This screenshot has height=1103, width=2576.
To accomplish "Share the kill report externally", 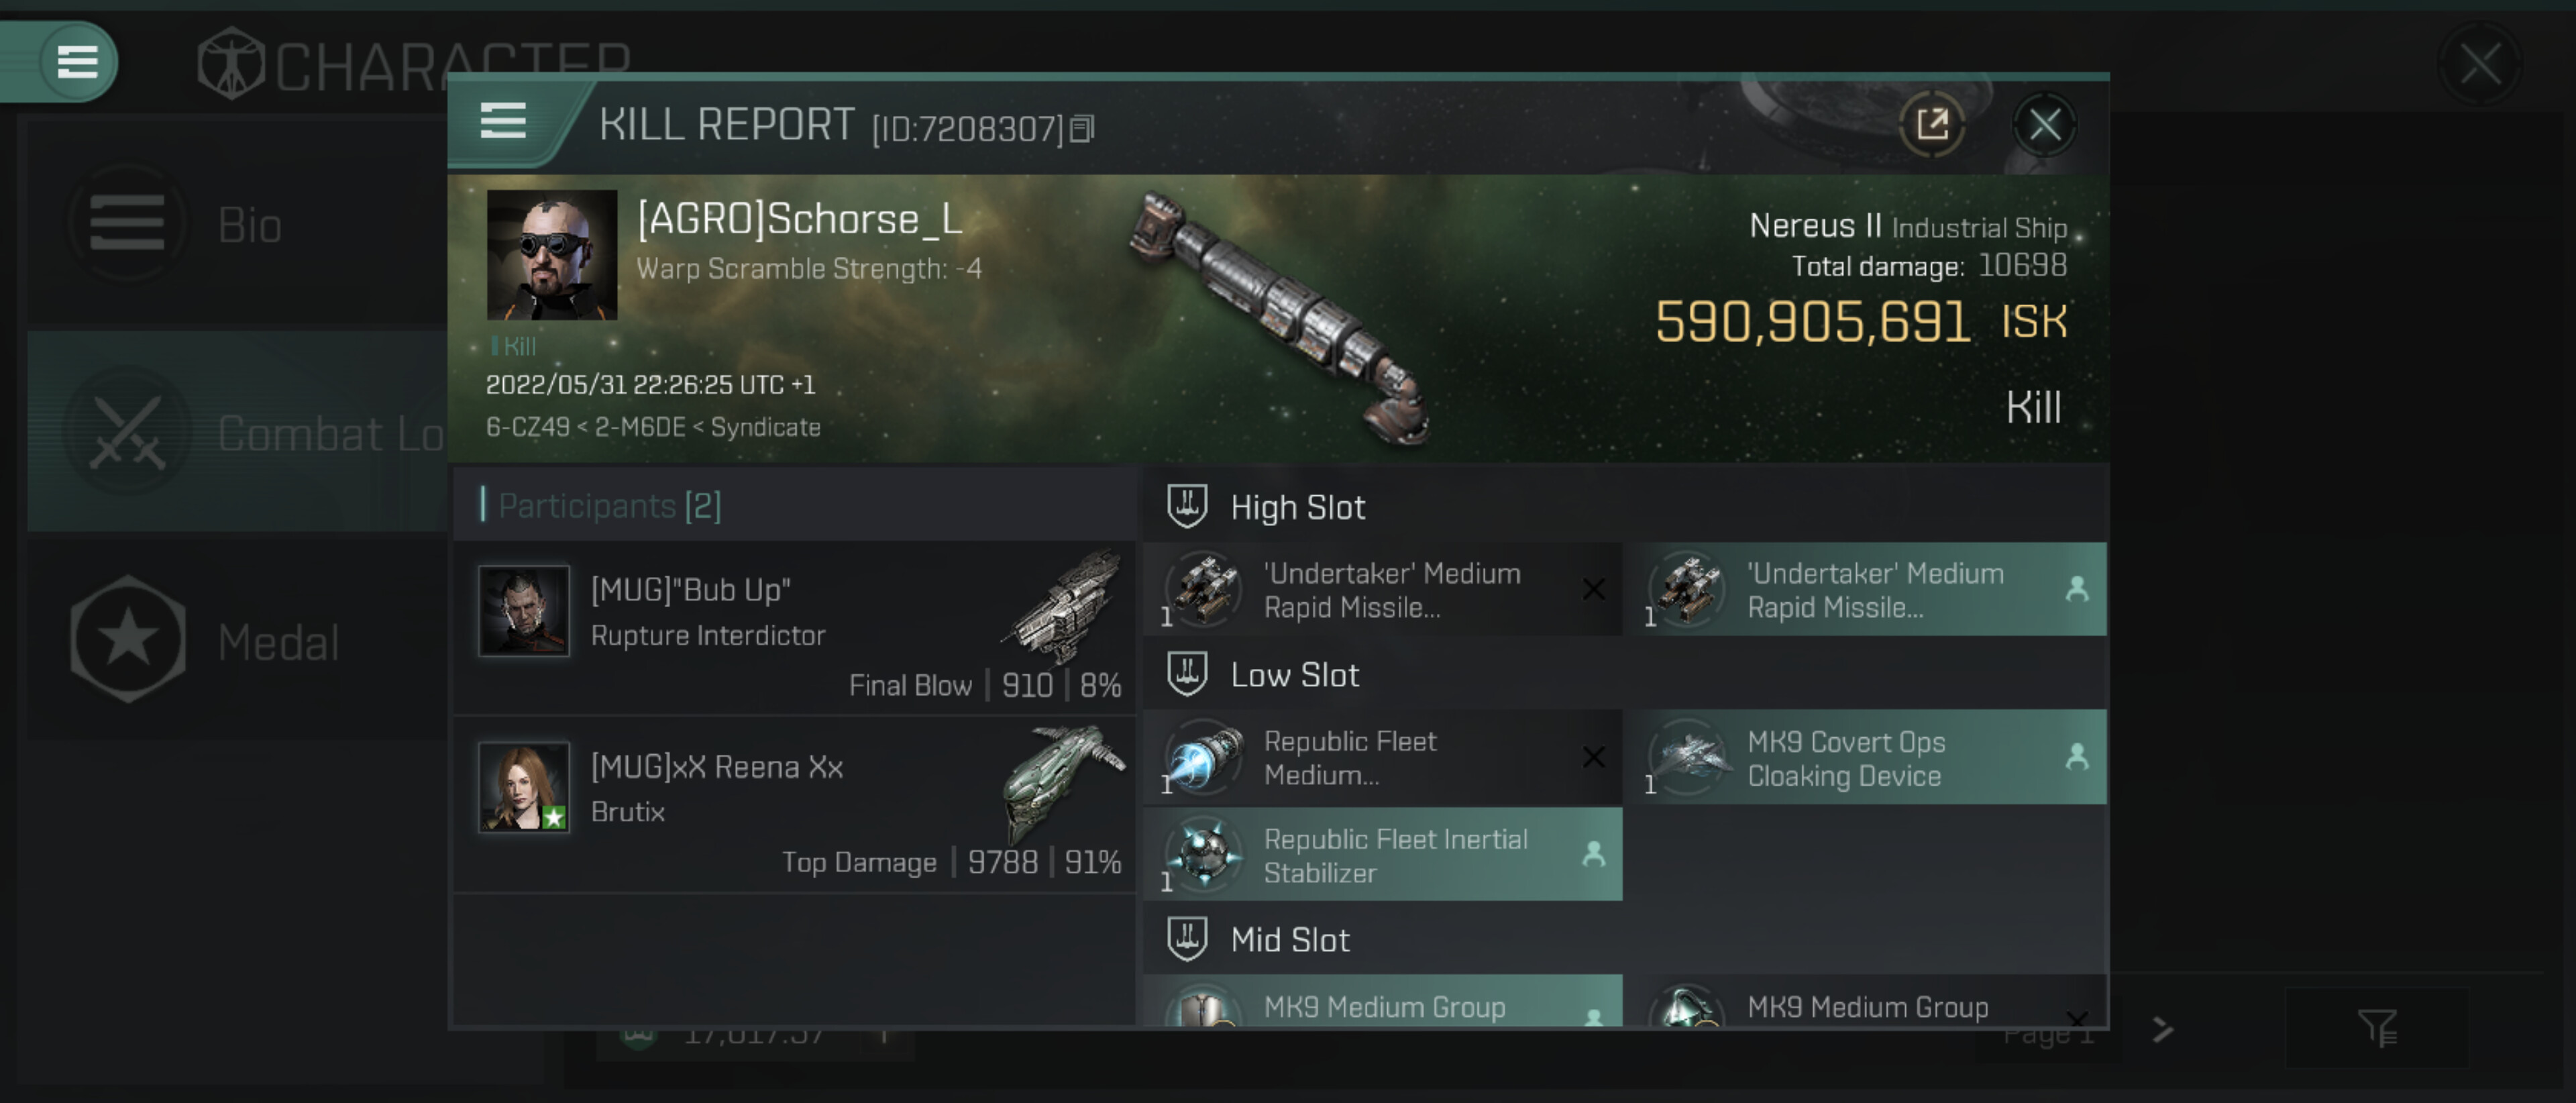I will coord(1931,125).
